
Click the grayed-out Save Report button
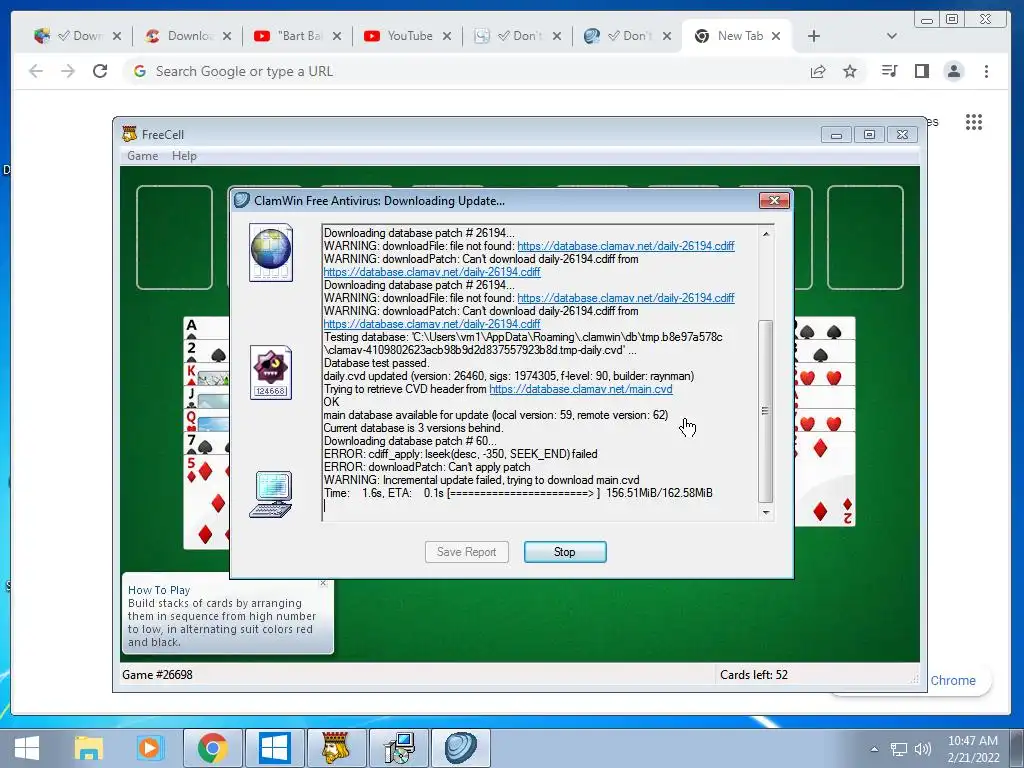(x=466, y=552)
